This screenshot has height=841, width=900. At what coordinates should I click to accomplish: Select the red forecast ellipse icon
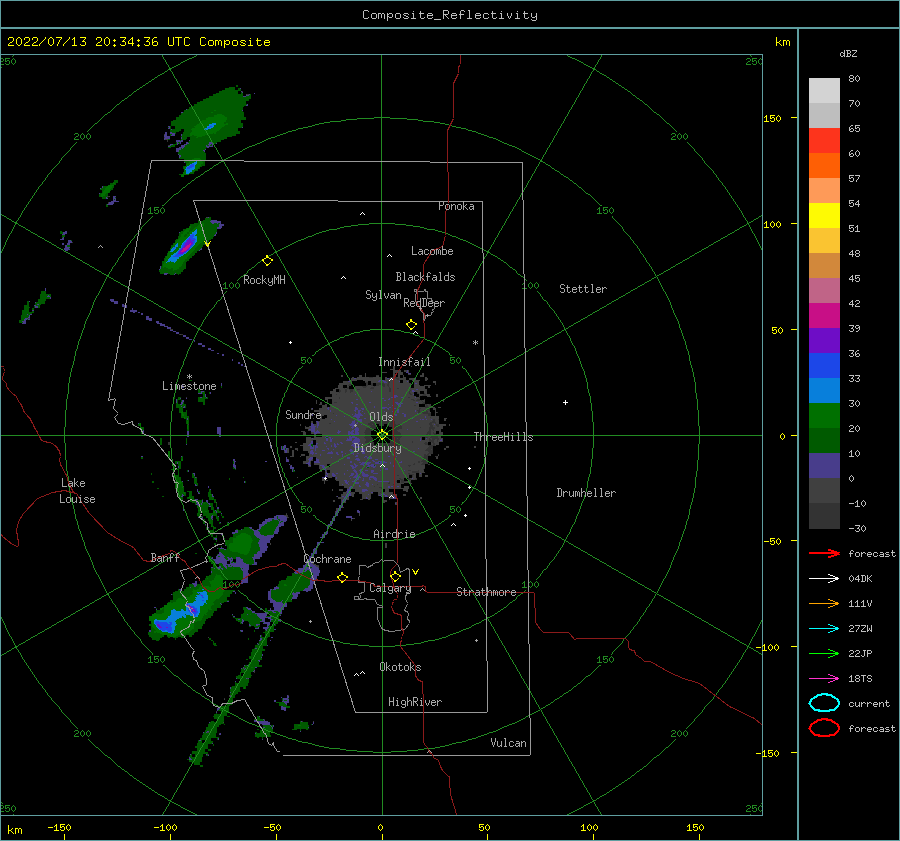(x=824, y=728)
